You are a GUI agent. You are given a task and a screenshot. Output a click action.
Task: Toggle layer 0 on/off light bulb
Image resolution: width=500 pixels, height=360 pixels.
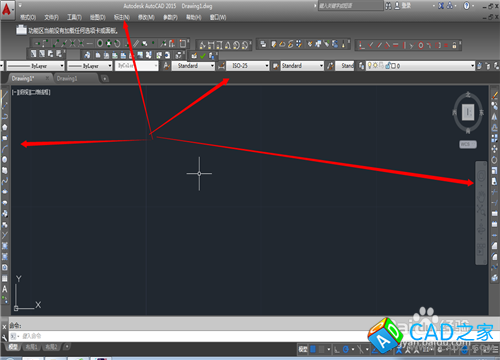pos(369,65)
